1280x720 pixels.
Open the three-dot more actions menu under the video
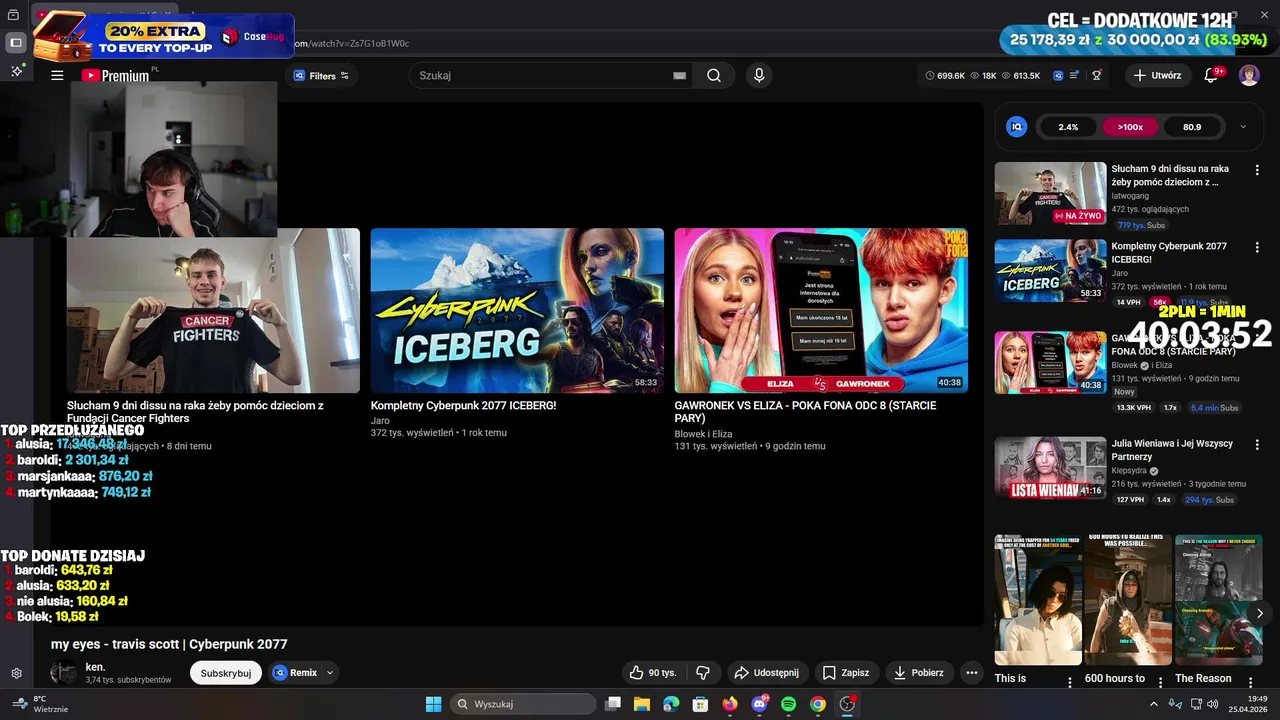pyautogui.click(x=971, y=673)
